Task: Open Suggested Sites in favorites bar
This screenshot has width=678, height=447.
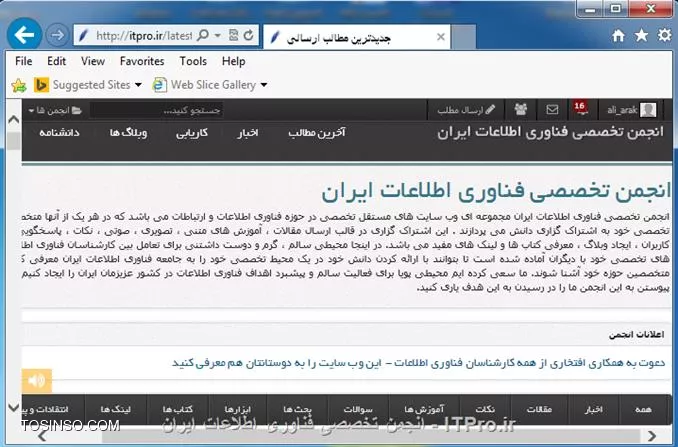Action: tap(83, 85)
